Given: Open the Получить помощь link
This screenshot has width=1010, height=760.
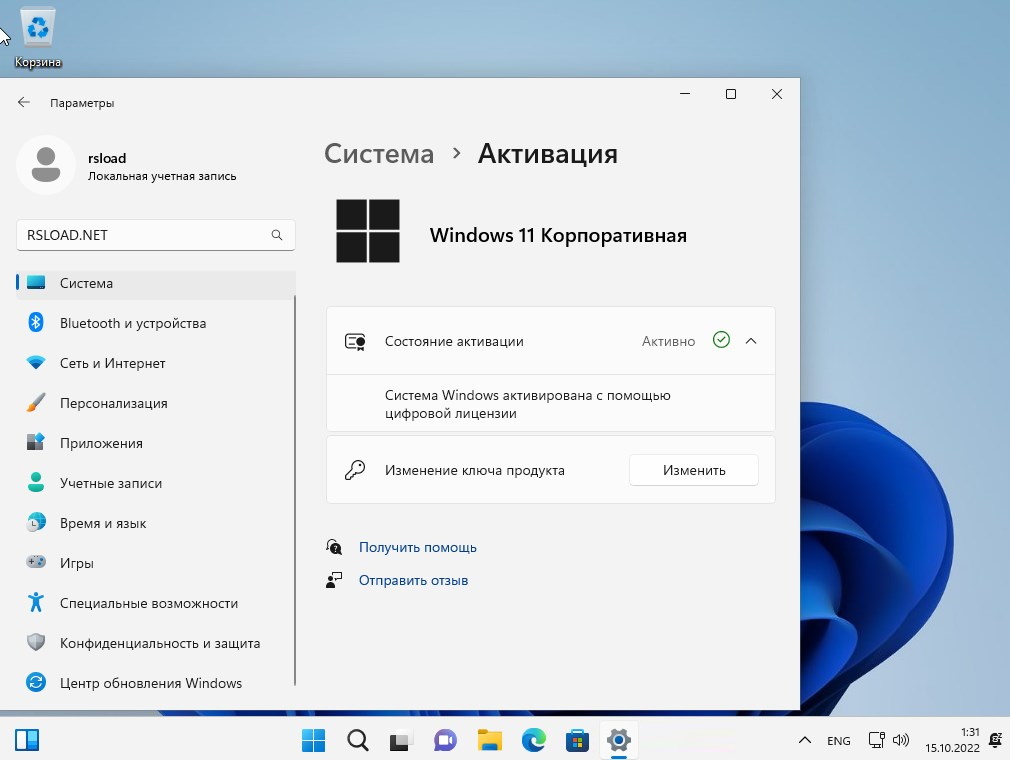Looking at the screenshot, I should (418, 547).
